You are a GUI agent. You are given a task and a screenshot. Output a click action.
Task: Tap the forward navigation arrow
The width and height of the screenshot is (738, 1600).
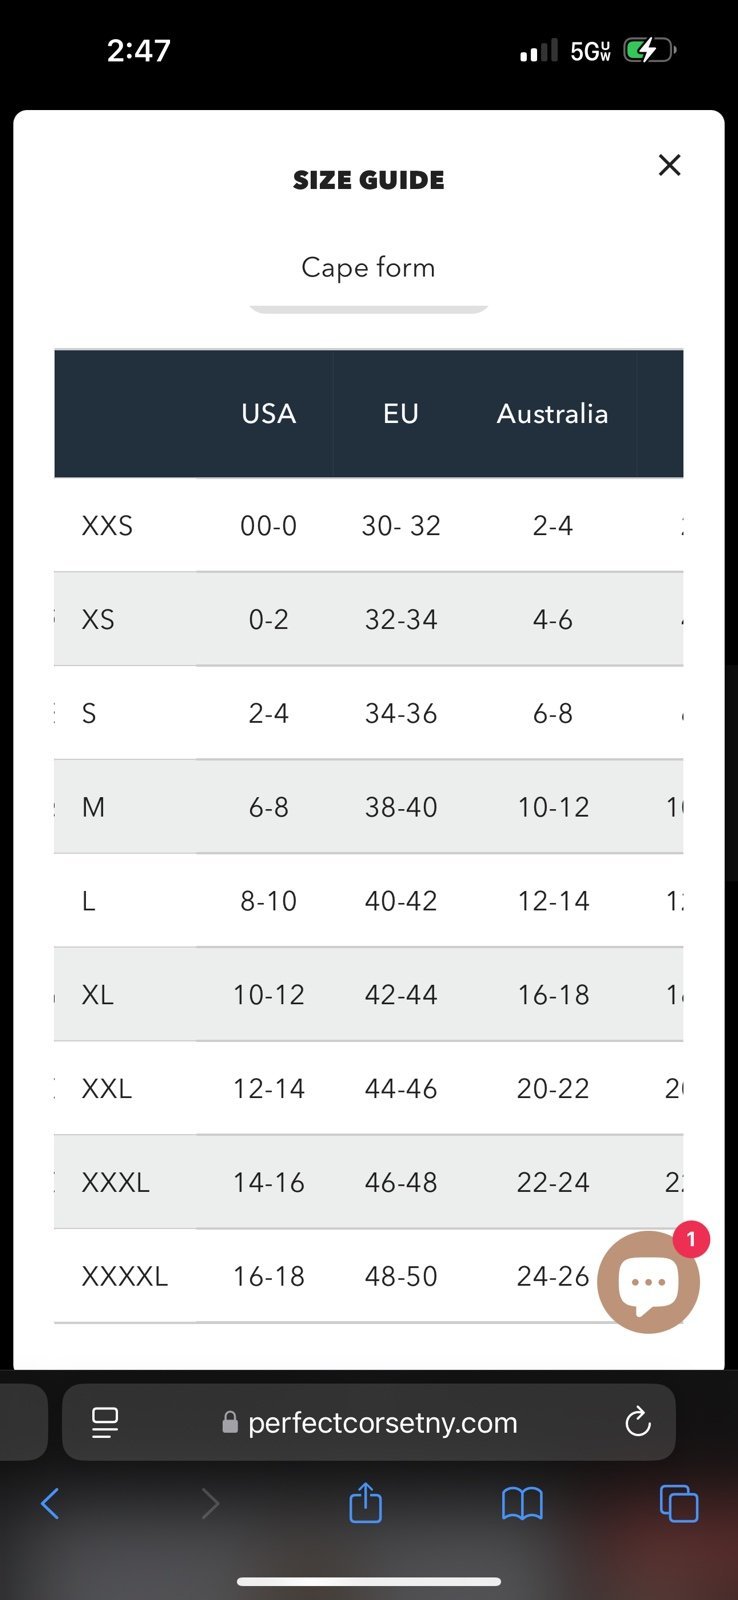coord(210,1503)
